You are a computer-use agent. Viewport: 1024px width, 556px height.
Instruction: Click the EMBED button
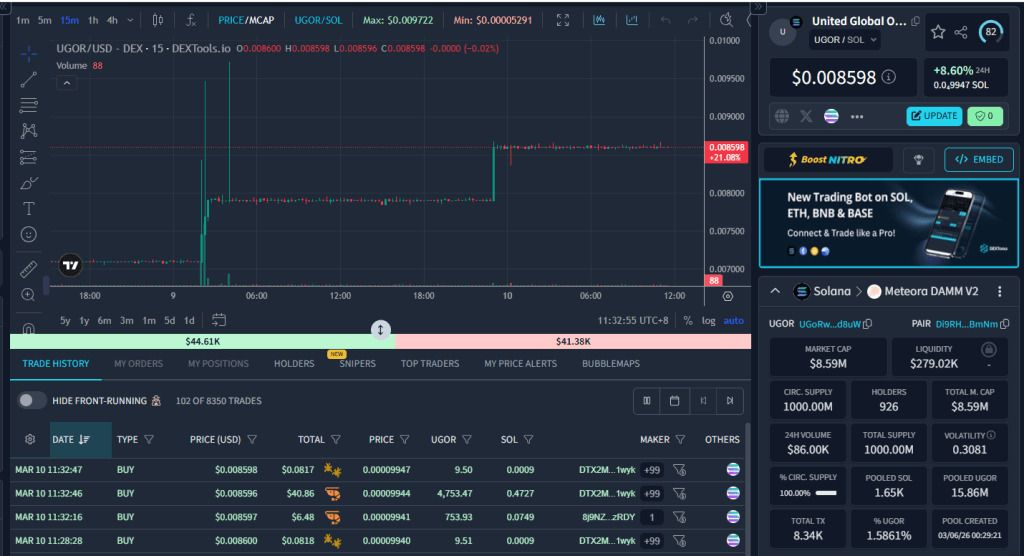coord(978,159)
